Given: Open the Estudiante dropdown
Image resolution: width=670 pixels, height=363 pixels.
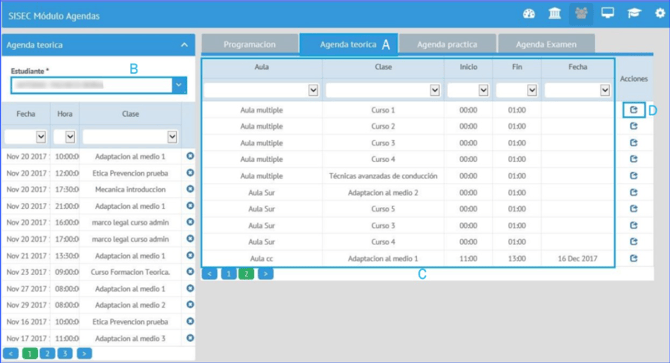Looking at the screenshot, I should point(179,85).
